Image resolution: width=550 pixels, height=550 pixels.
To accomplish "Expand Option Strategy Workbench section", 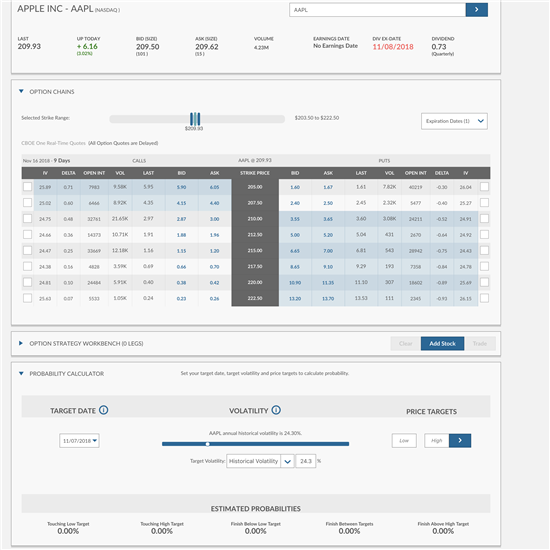I will pyautogui.click(x=21, y=343).
